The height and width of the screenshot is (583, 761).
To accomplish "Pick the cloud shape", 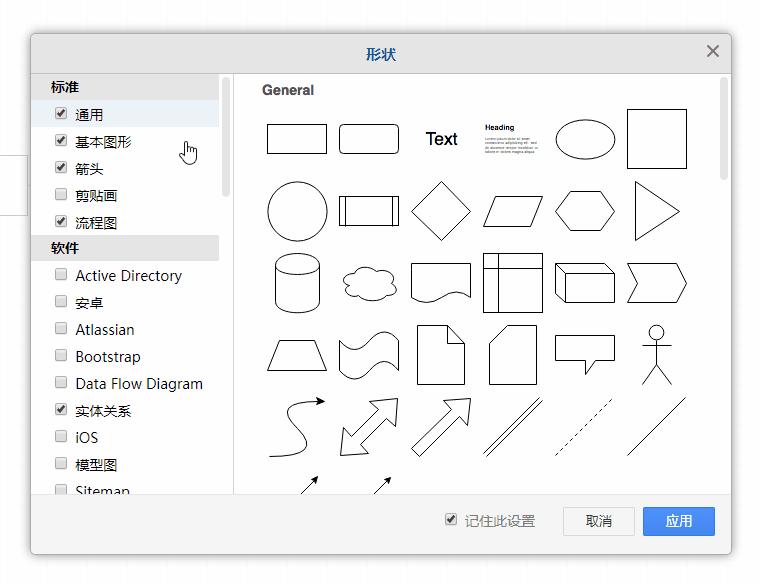I will tap(369, 284).
